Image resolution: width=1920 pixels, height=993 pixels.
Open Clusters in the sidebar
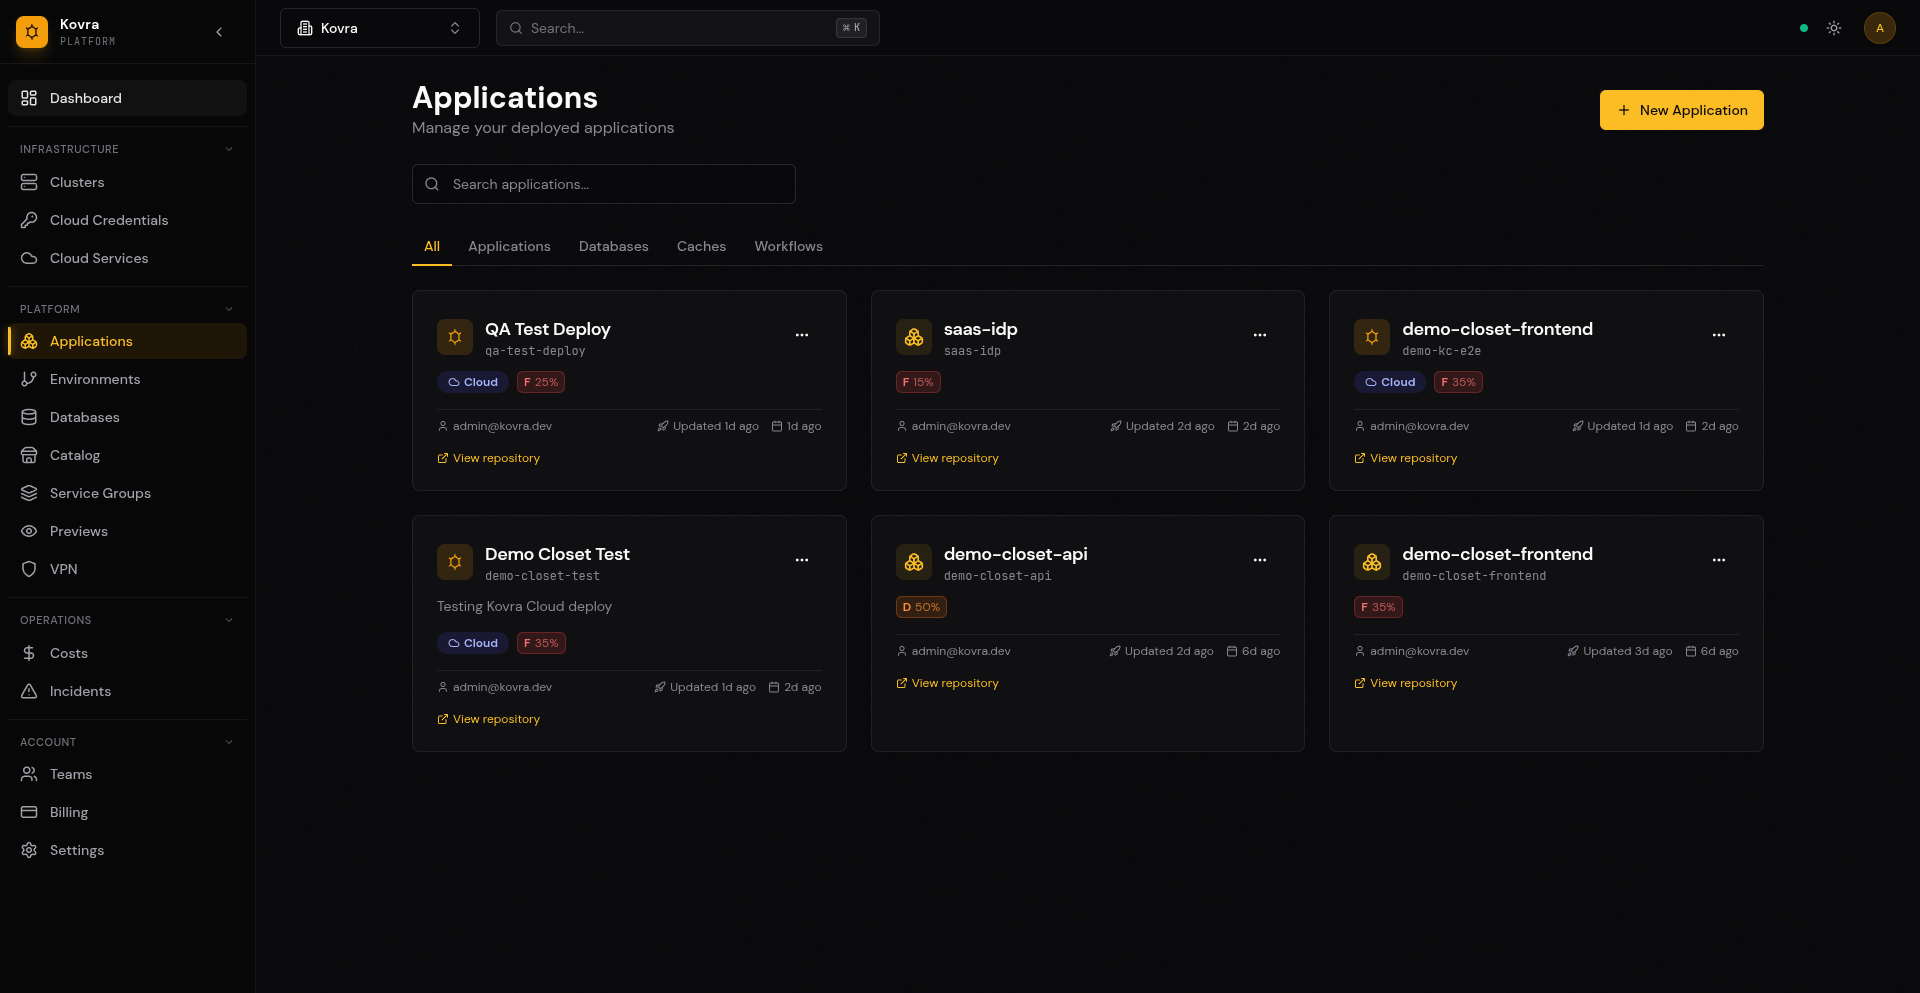click(x=127, y=182)
